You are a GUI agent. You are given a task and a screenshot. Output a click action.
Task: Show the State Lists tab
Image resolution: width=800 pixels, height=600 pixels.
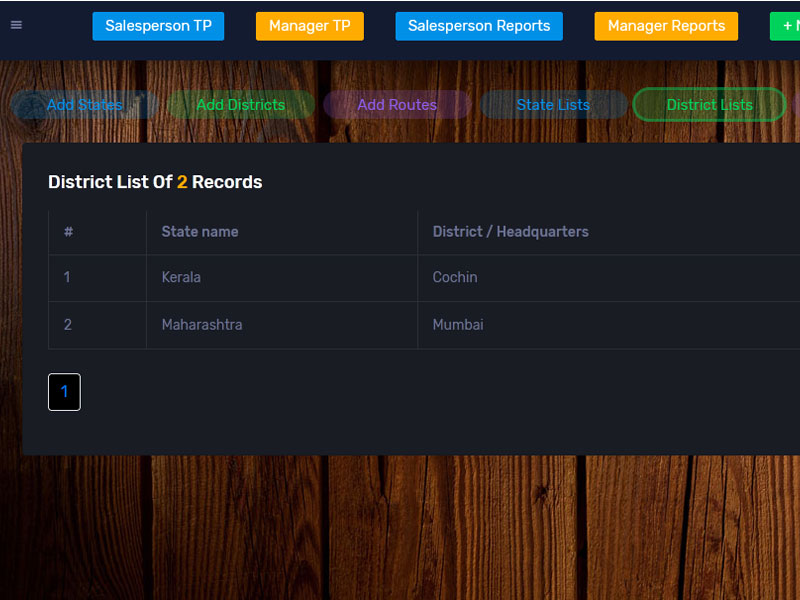(553, 105)
